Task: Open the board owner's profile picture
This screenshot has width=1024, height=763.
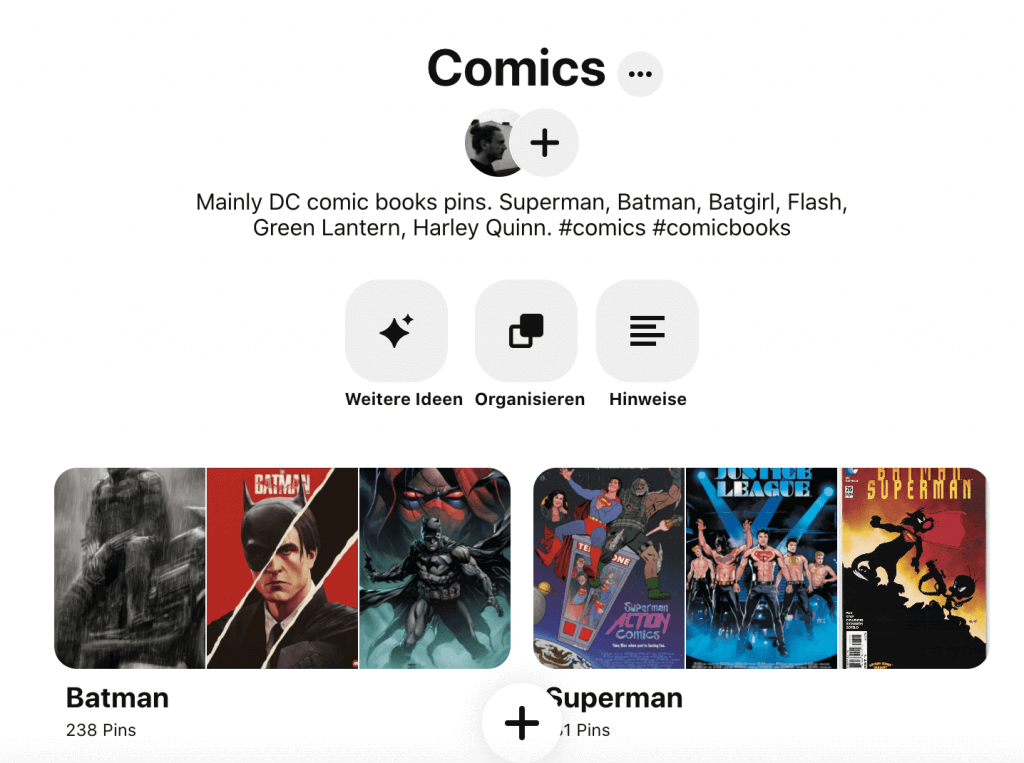Action: (x=490, y=142)
